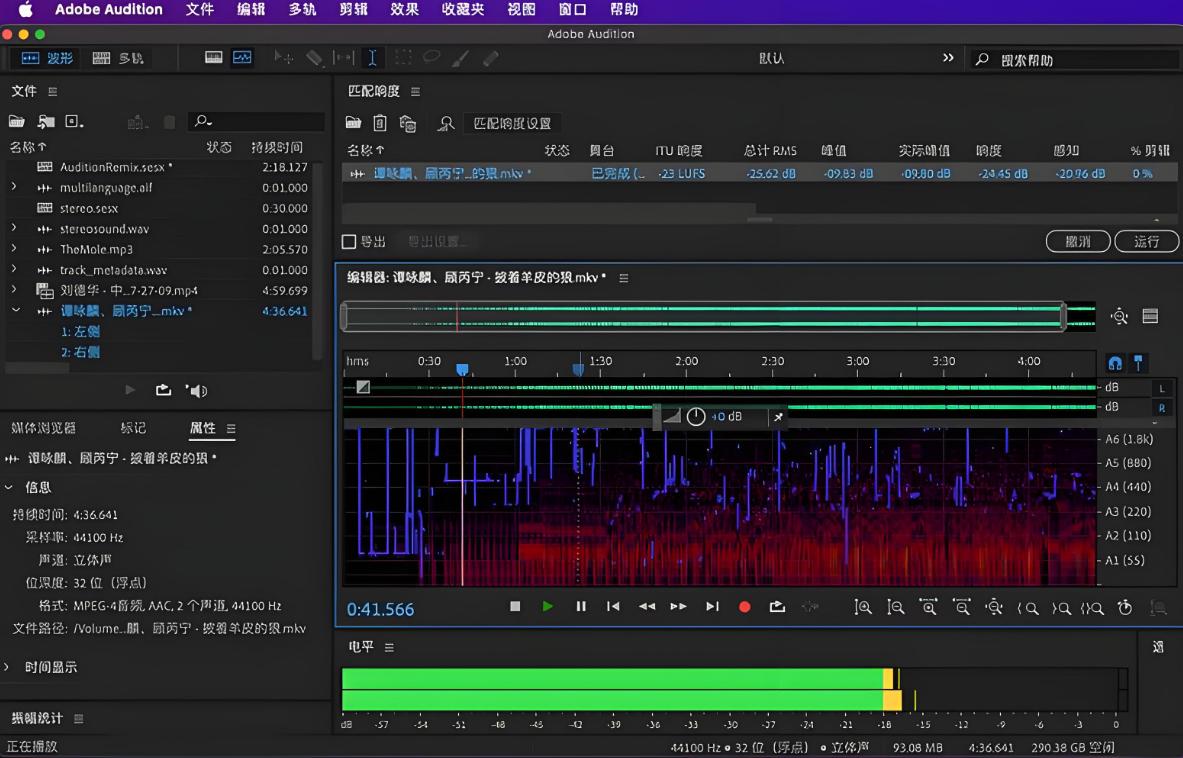
Task: Click the Pause button
Action: coord(580,607)
